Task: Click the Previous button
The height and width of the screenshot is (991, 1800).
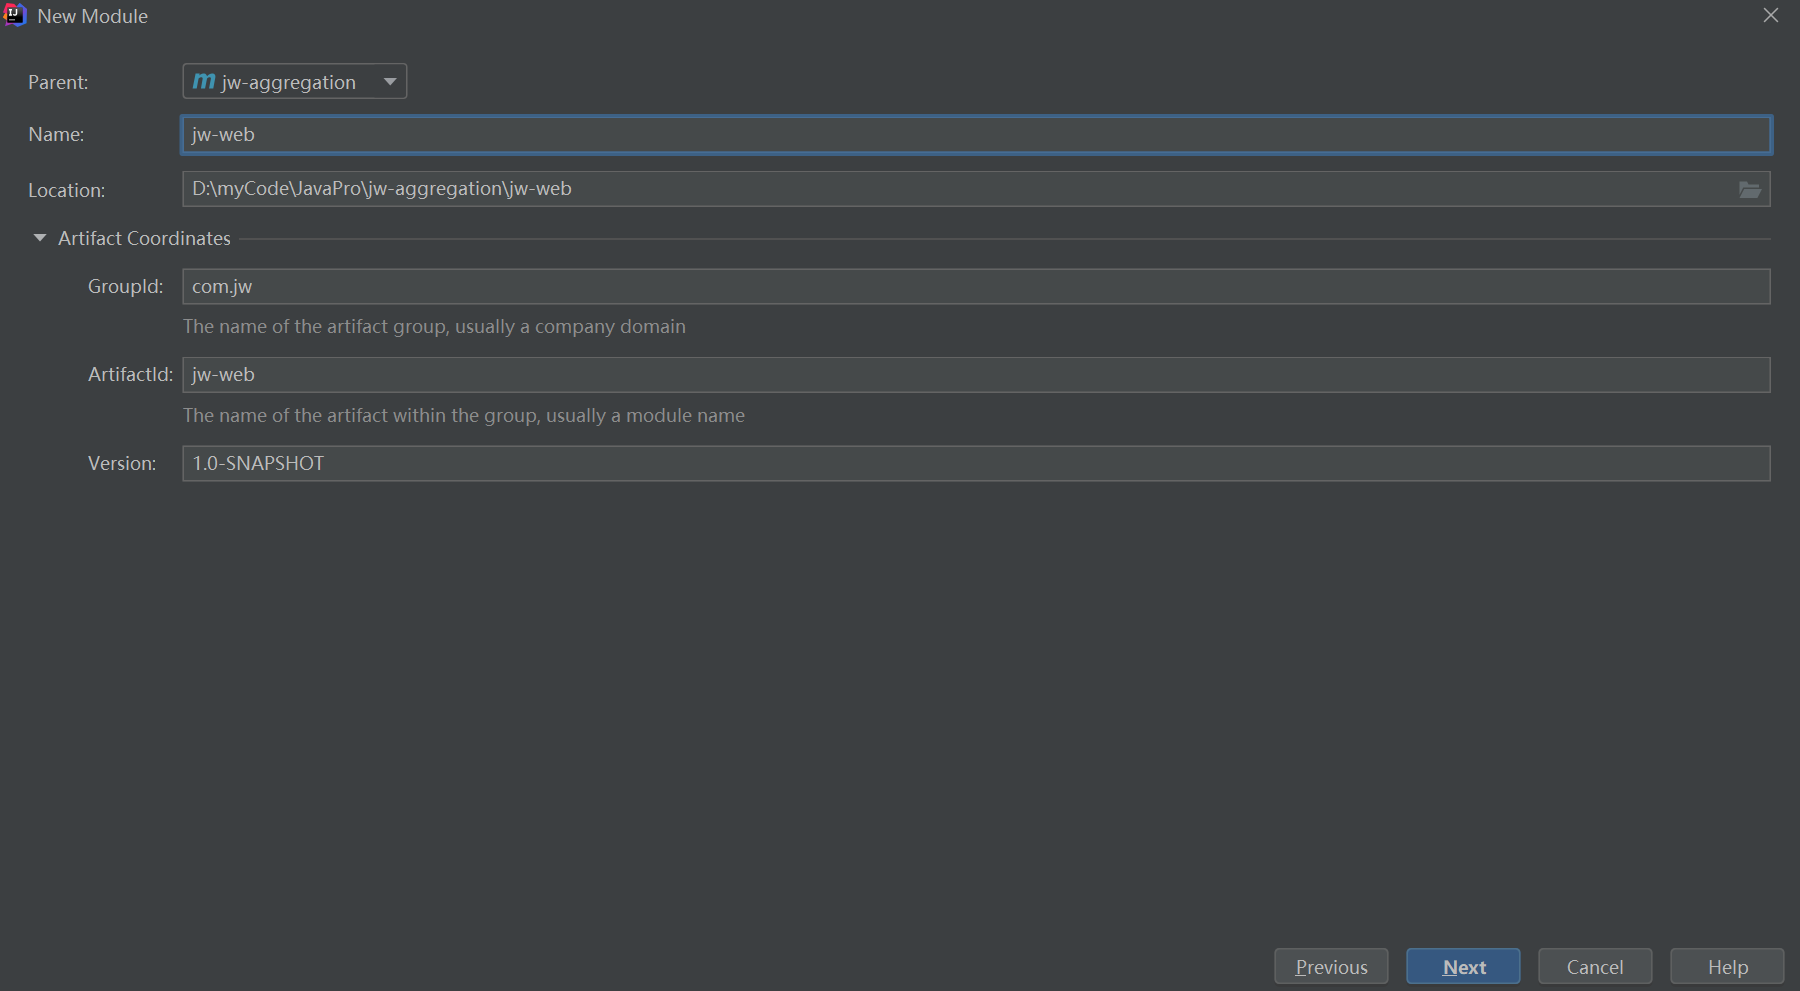Action: tap(1331, 966)
